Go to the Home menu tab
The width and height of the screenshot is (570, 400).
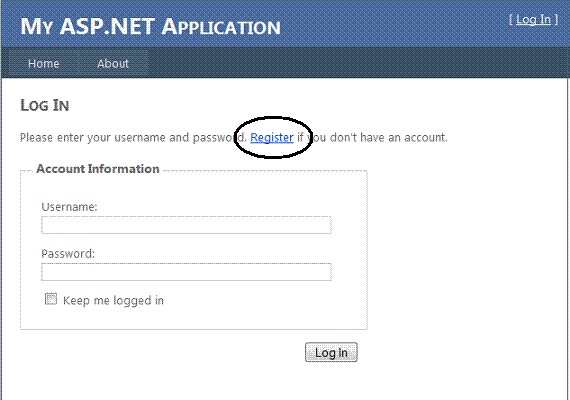(44, 63)
